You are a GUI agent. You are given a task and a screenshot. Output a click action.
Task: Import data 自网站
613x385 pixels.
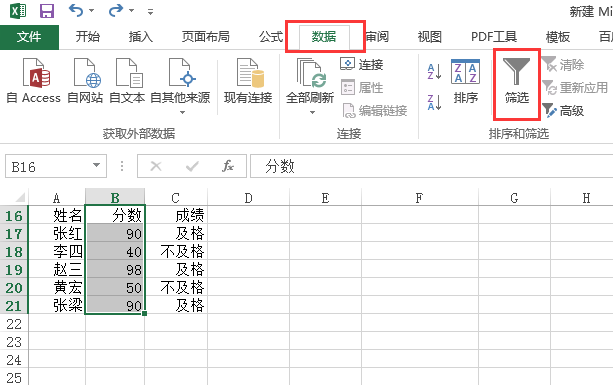85,81
